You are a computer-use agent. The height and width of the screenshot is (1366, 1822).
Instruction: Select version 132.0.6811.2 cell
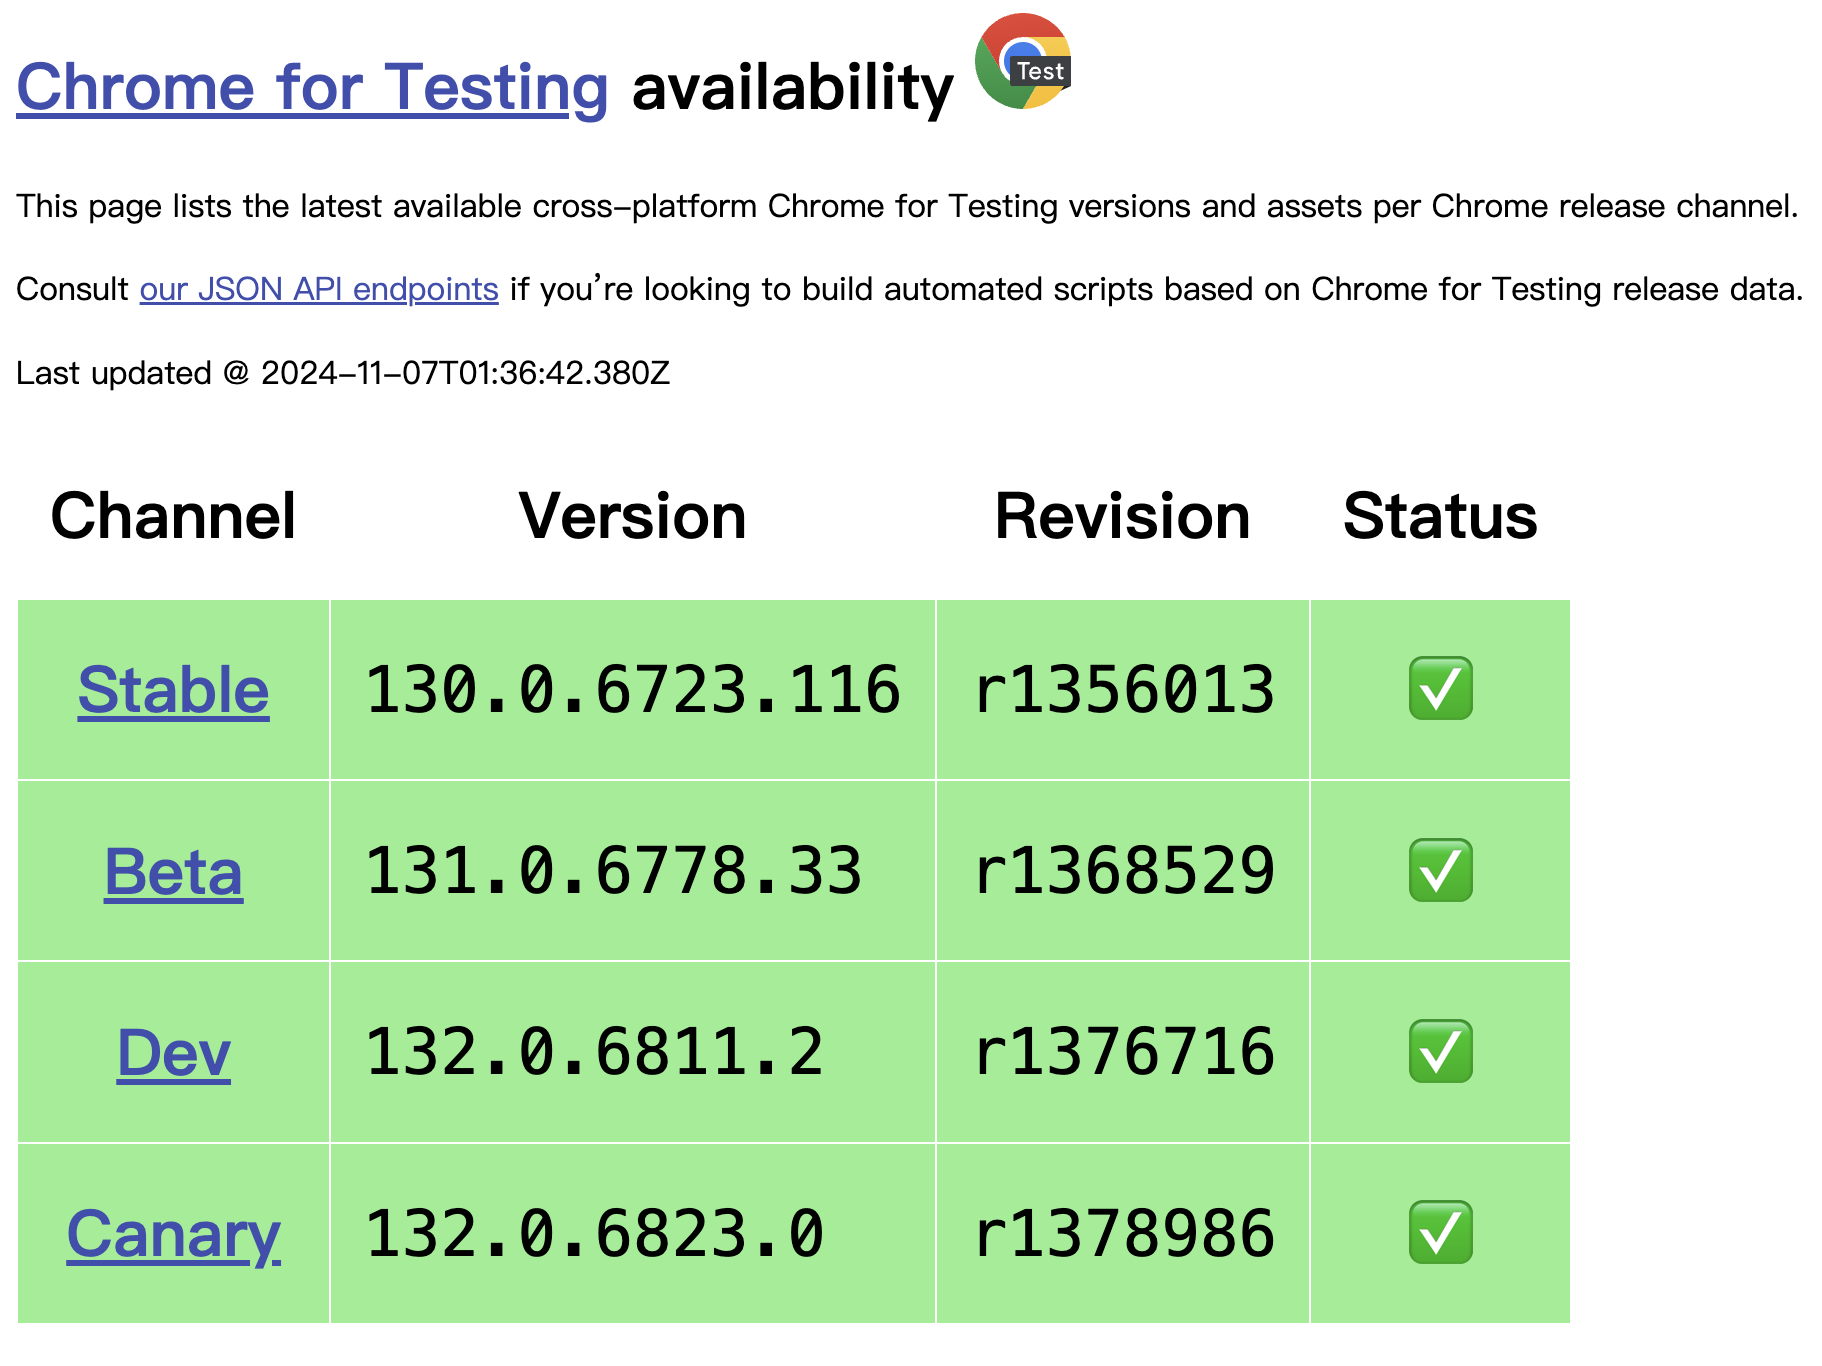tap(633, 1052)
